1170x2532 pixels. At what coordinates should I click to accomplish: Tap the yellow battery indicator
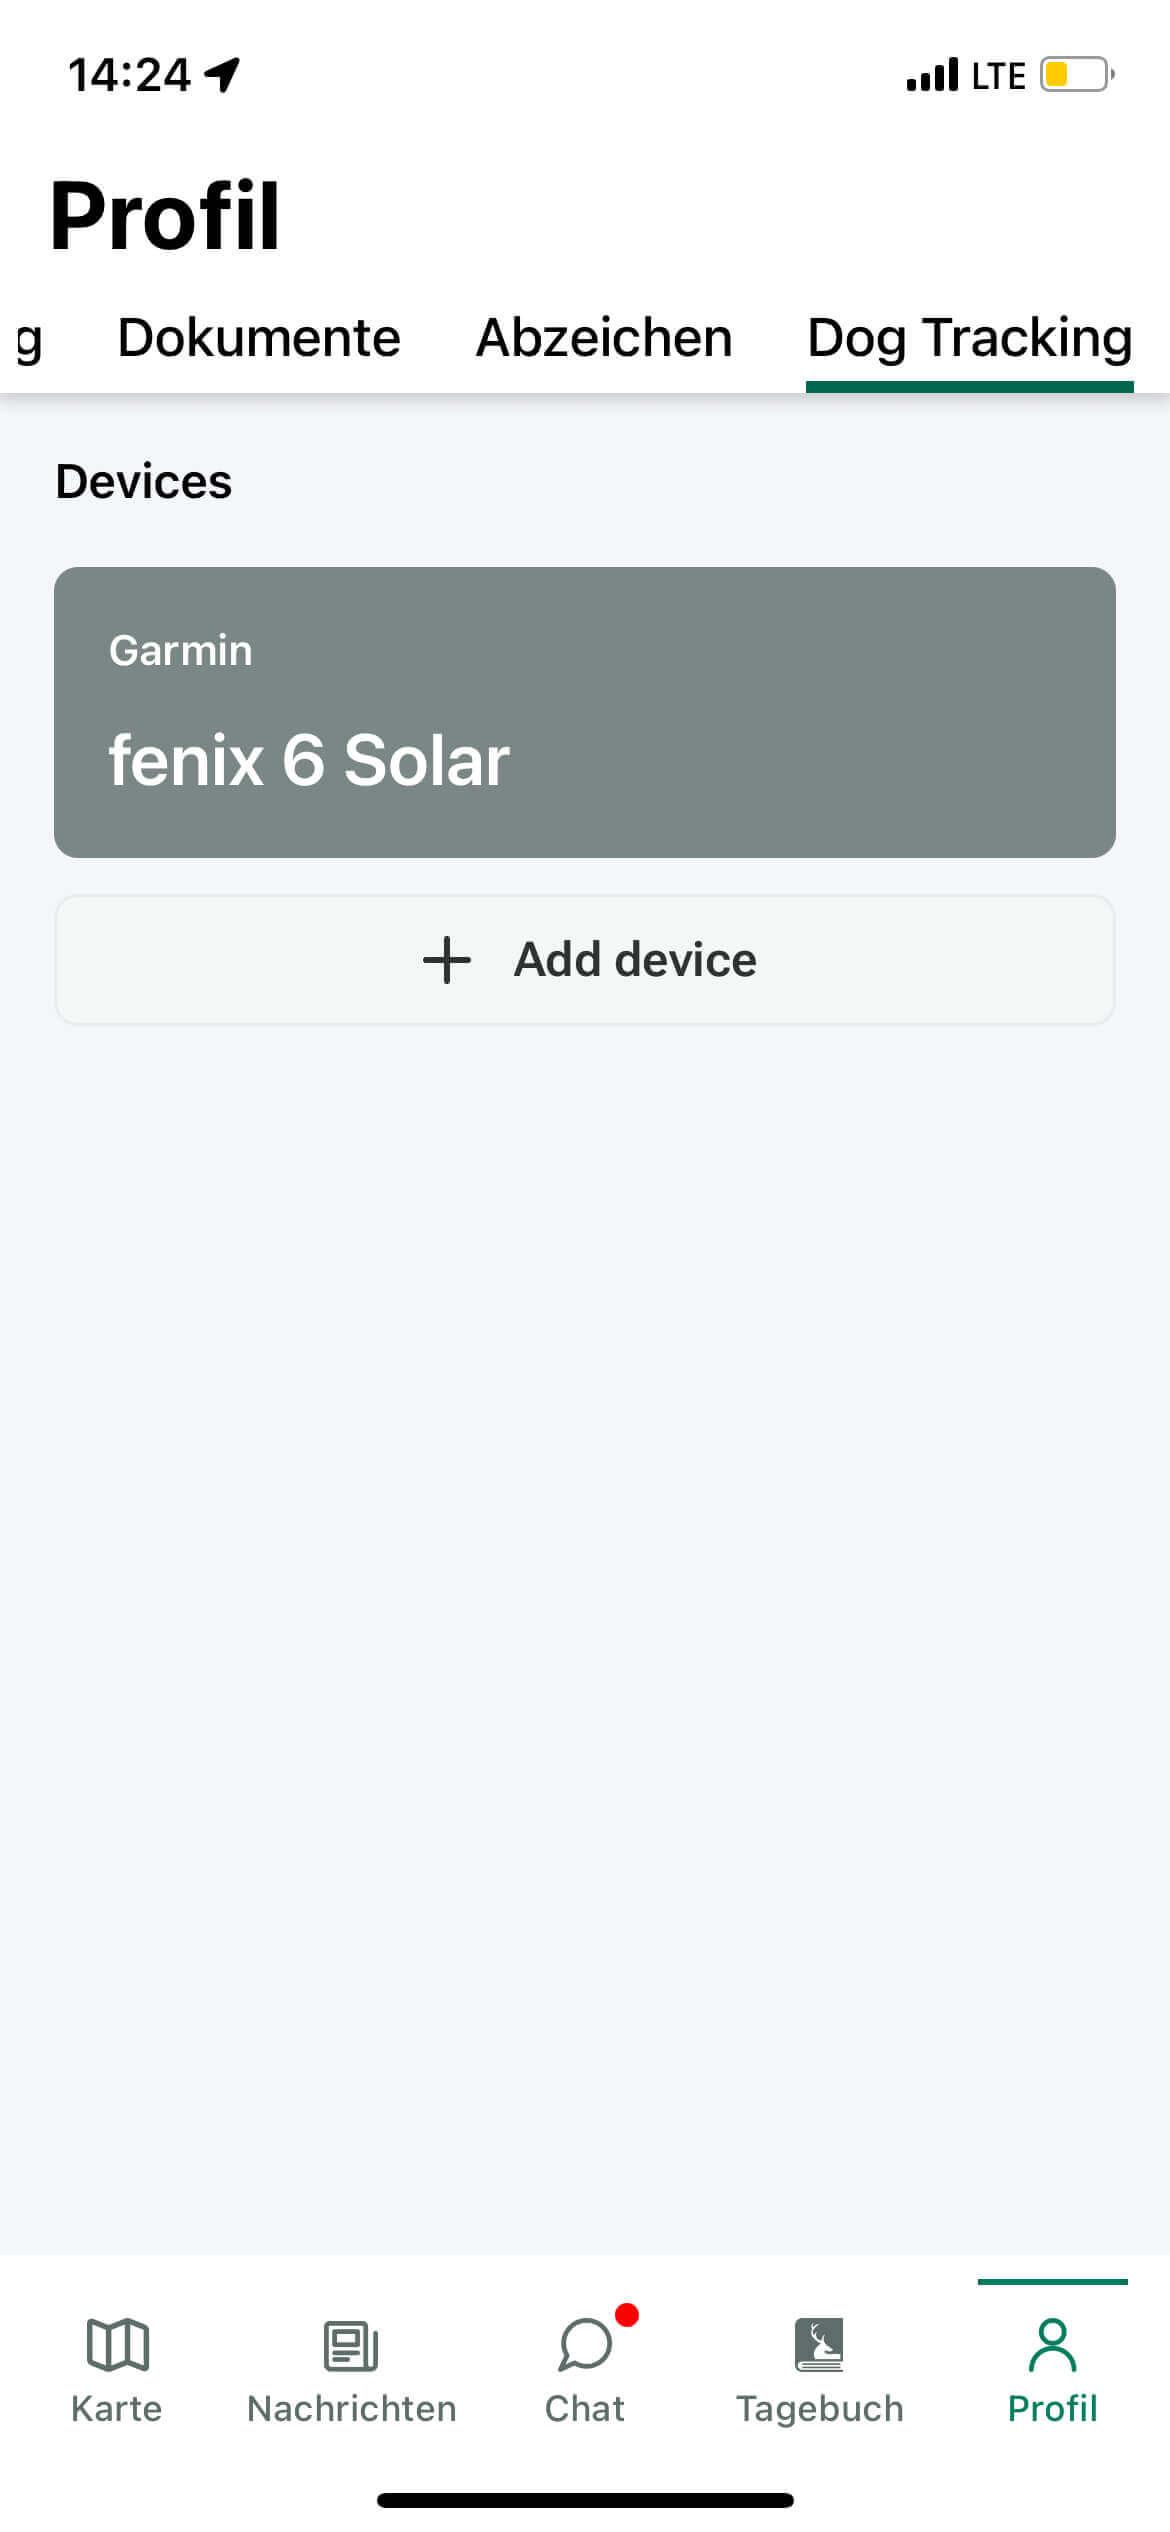(1077, 74)
